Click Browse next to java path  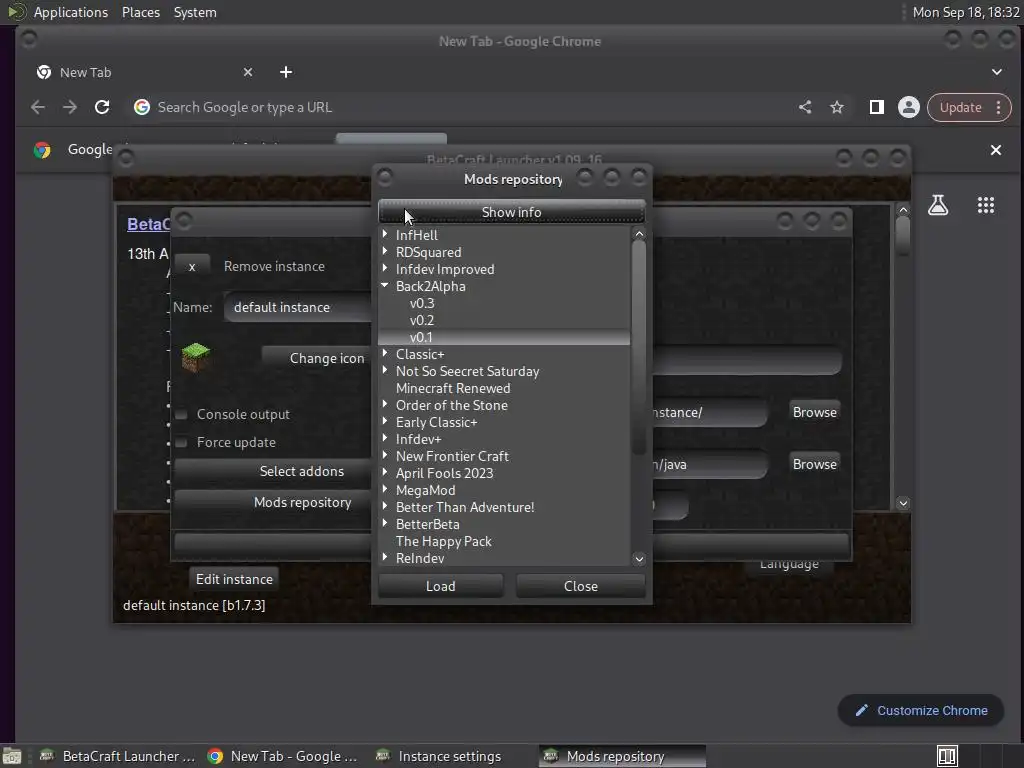click(814, 464)
